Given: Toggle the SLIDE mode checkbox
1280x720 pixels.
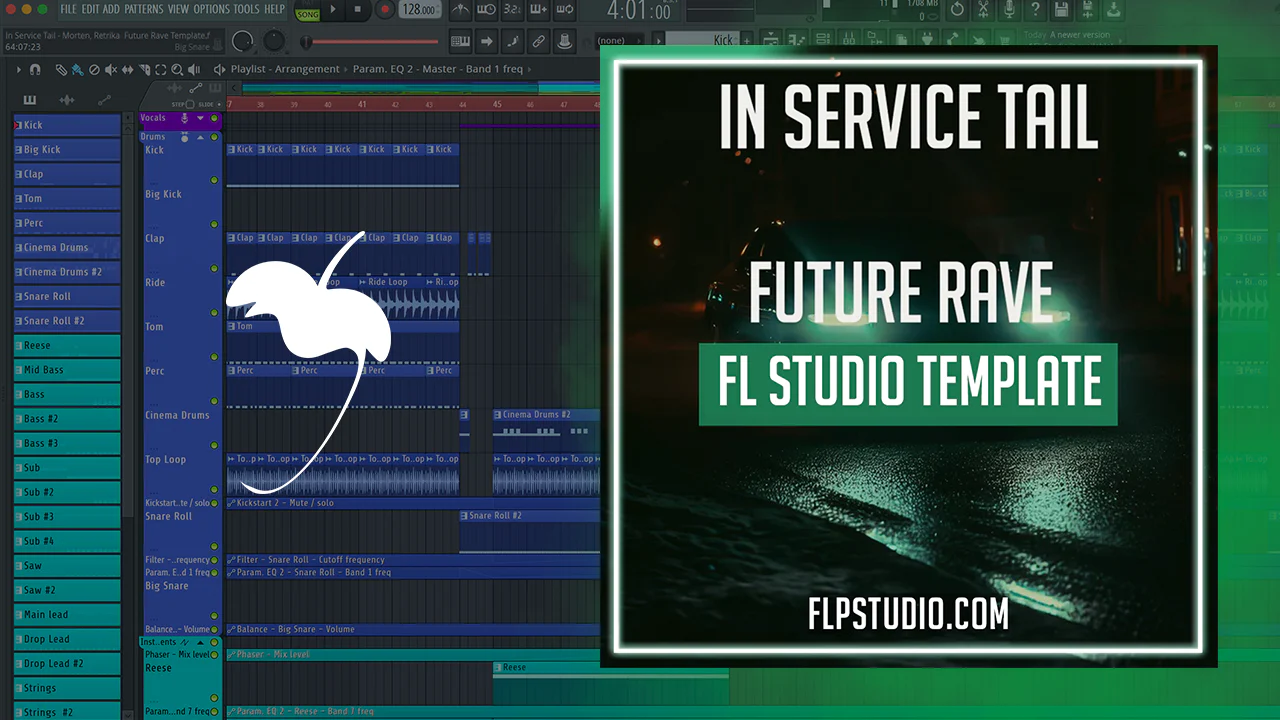Looking at the screenshot, I should coord(219,104).
